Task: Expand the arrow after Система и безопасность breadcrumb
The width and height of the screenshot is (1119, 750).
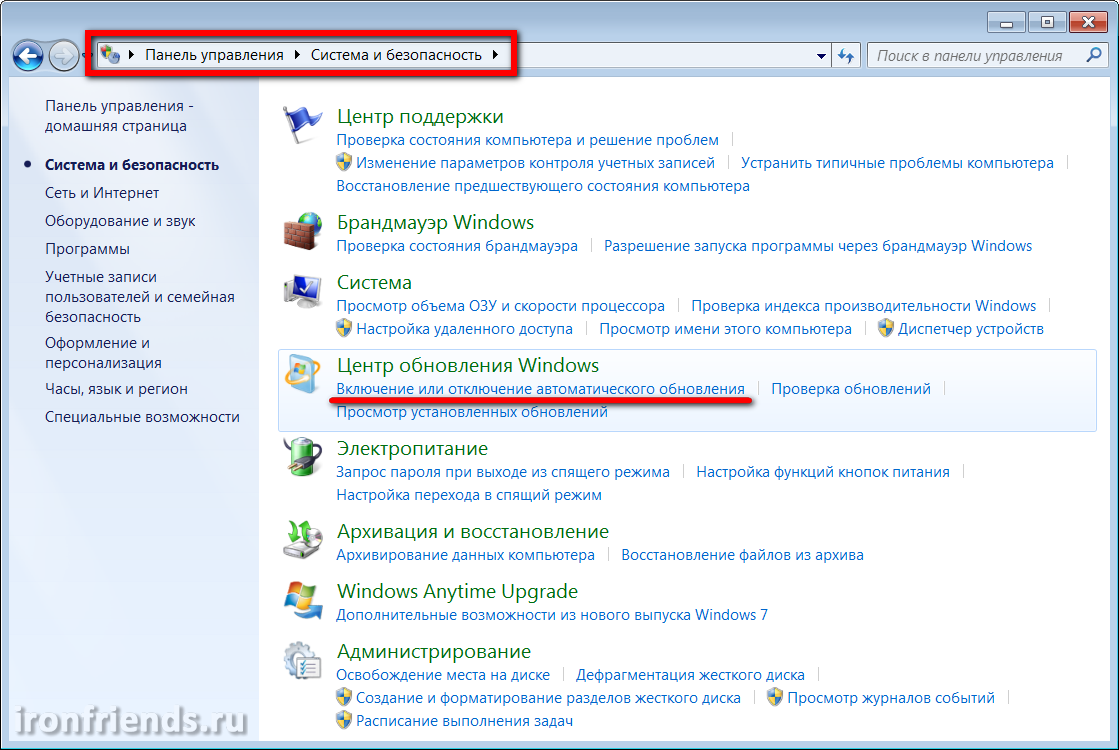Action: (x=495, y=55)
